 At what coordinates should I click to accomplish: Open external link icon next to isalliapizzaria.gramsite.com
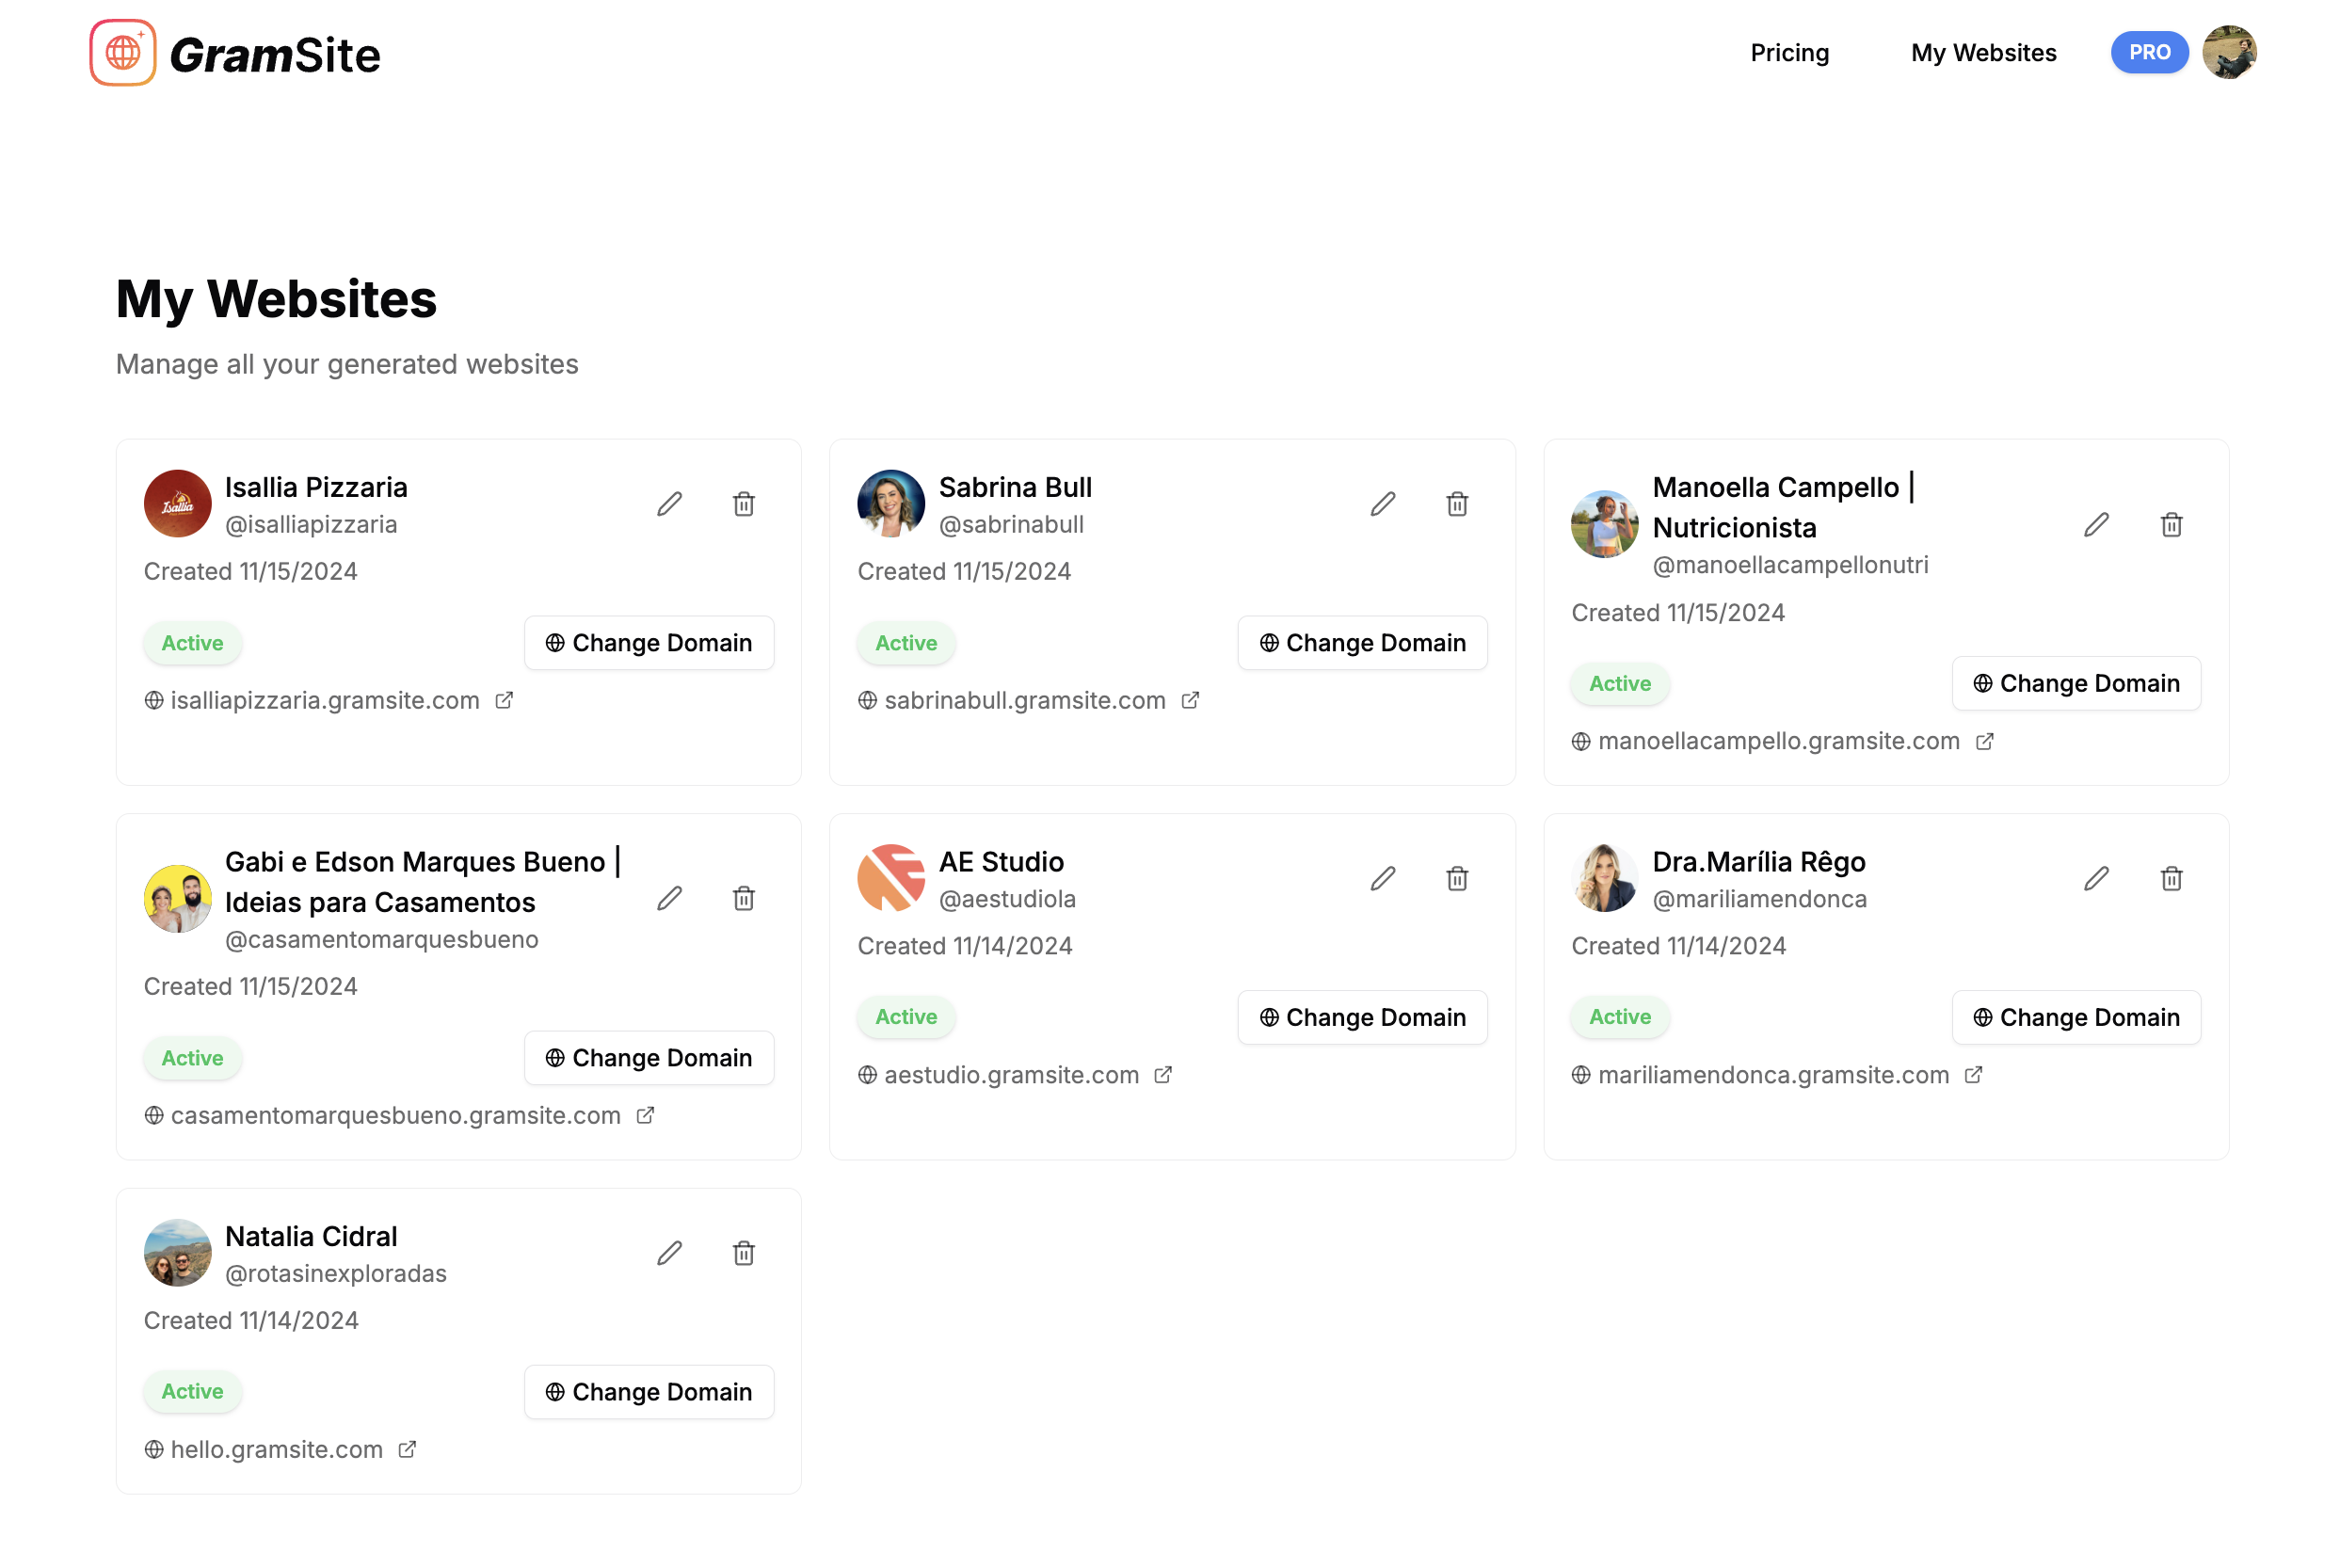click(x=504, y=700)
